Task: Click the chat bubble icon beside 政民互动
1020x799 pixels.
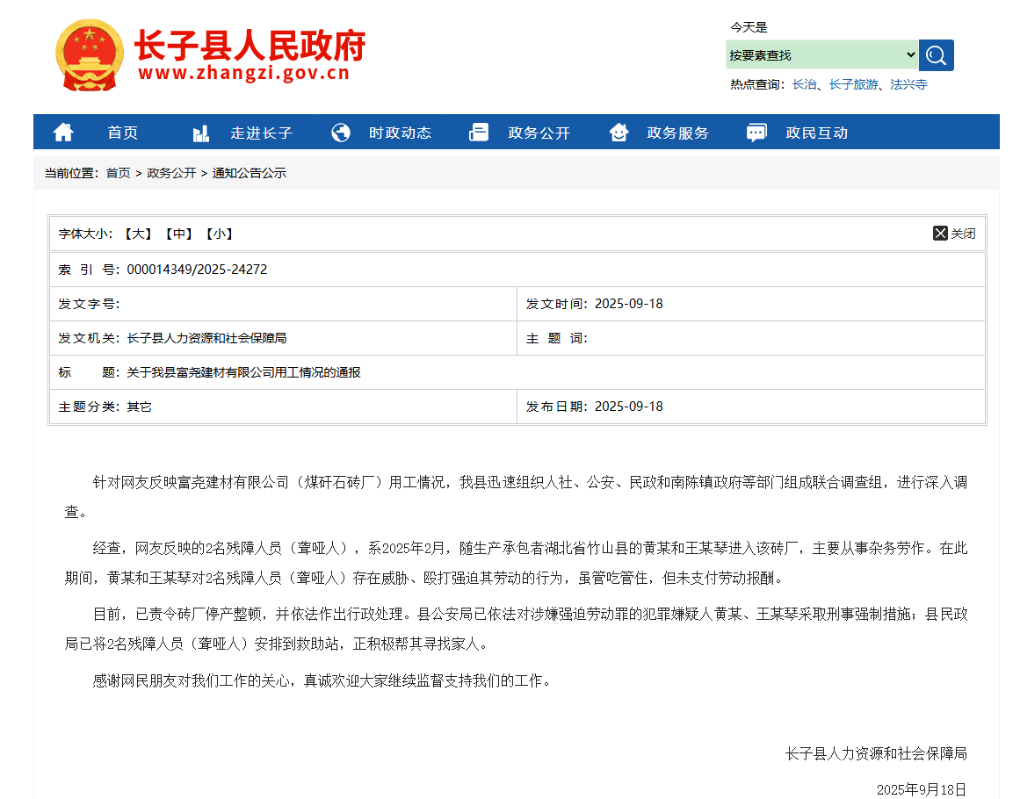Action: pyautogui.click(x=757, y=133)
